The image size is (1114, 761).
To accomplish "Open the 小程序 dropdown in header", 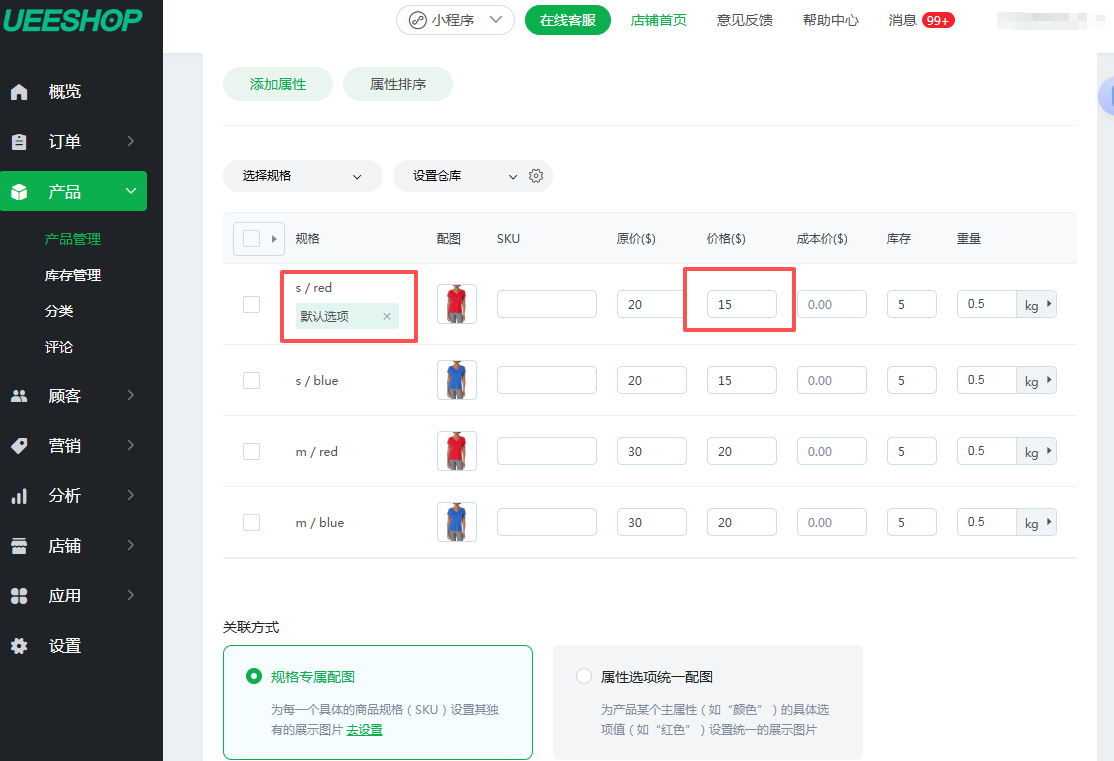I will point(455,20).
